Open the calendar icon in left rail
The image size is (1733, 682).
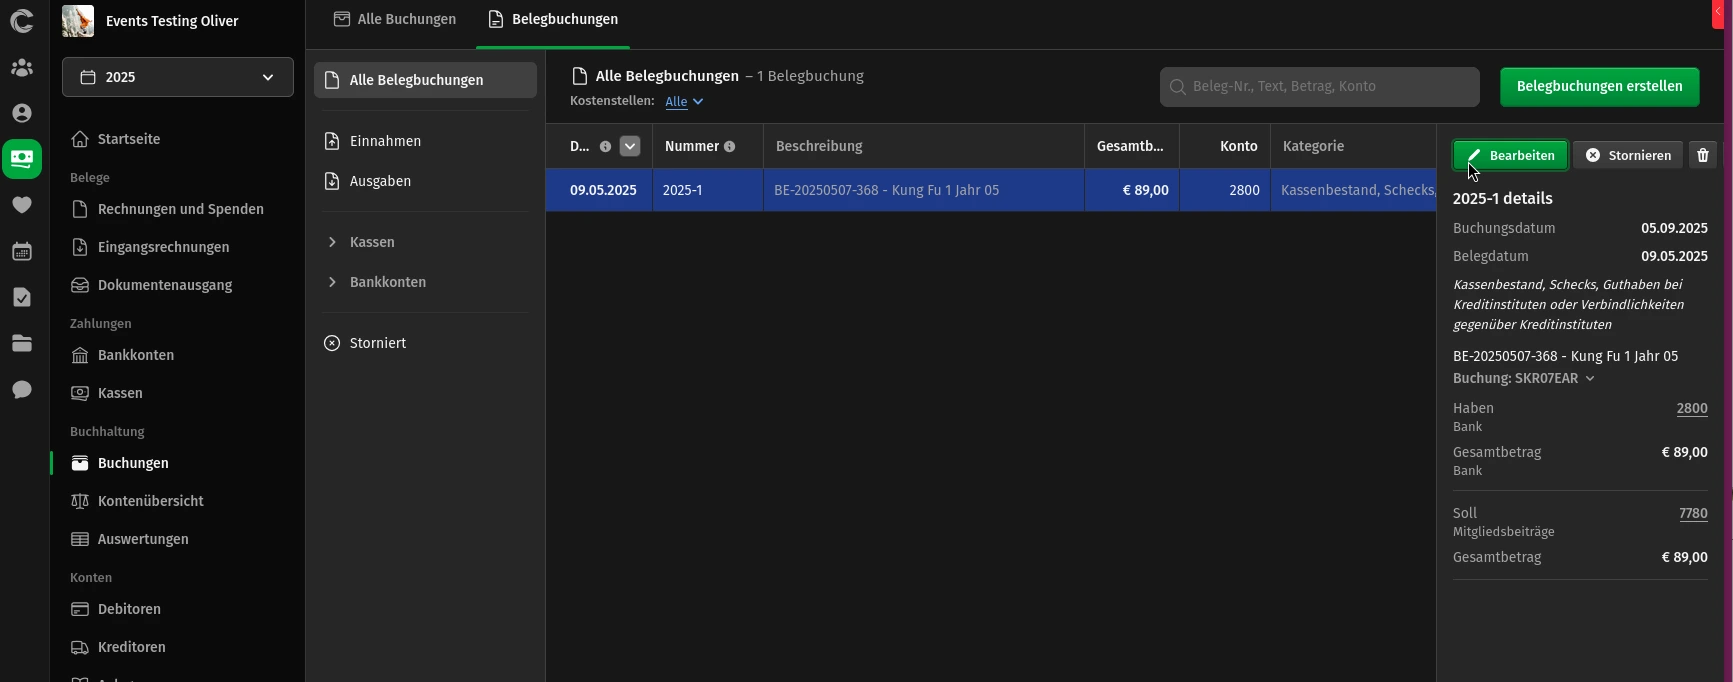22,251
